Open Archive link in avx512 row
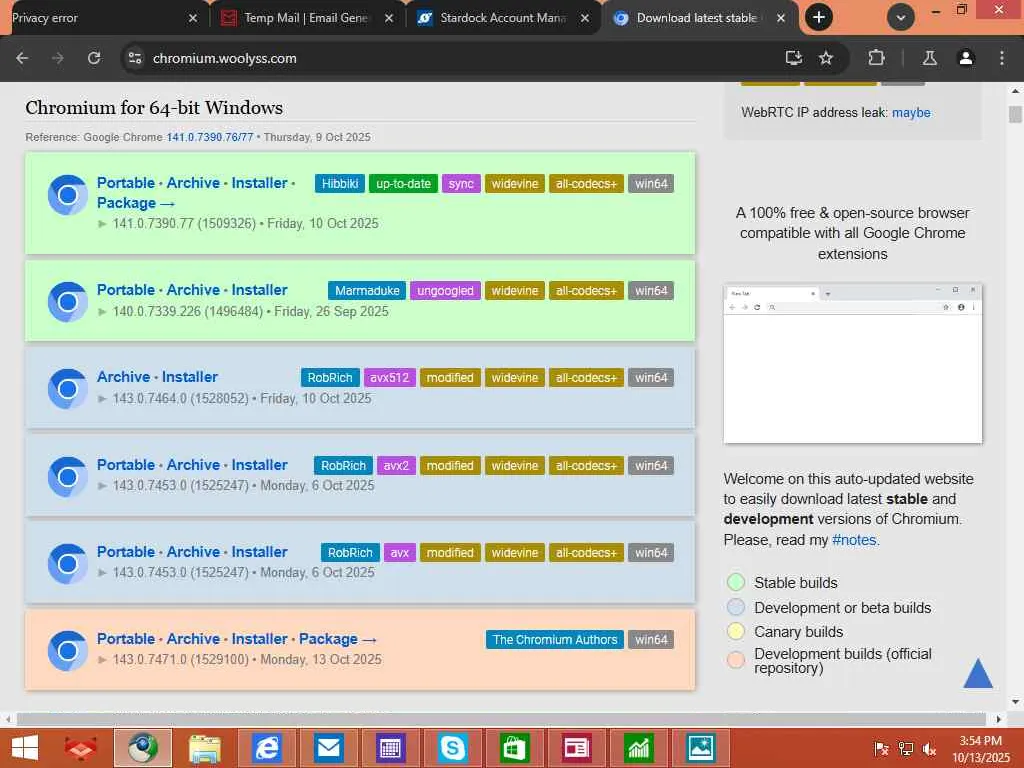The image size is (1024, 768). [123, 377]
